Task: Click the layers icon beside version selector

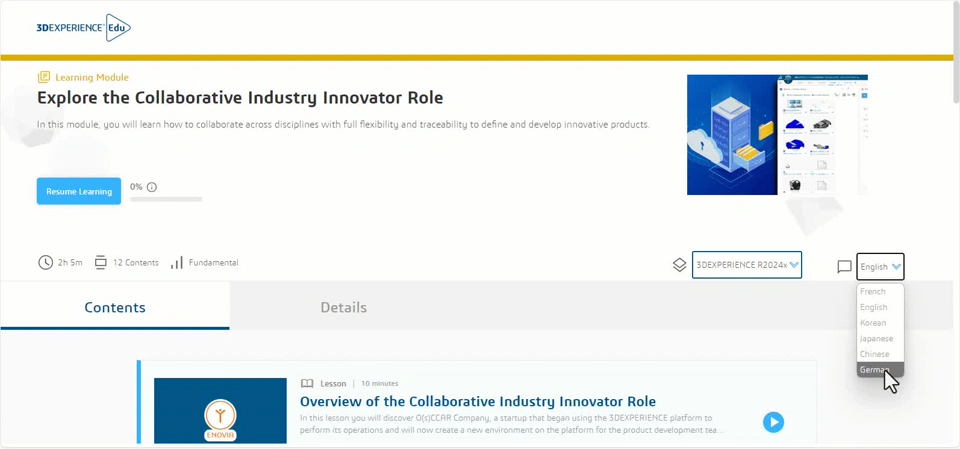Action: pos(679,265)
